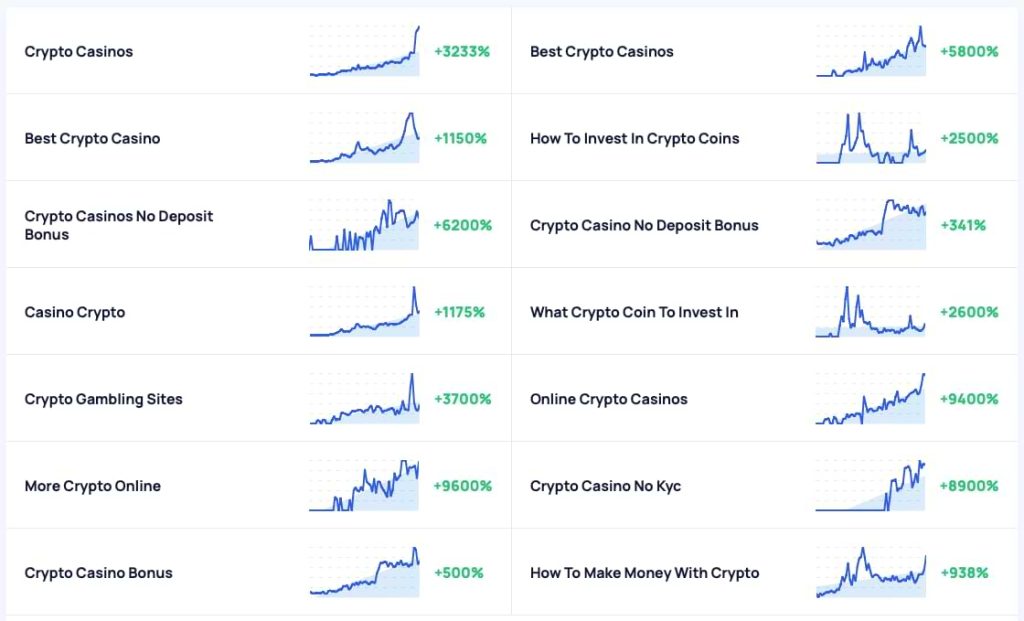Image resolution: width=1024 pixels, height=621 pixels.
Task: View the Crypto Casino No Kyc trend chart
Action: [871, 486]
